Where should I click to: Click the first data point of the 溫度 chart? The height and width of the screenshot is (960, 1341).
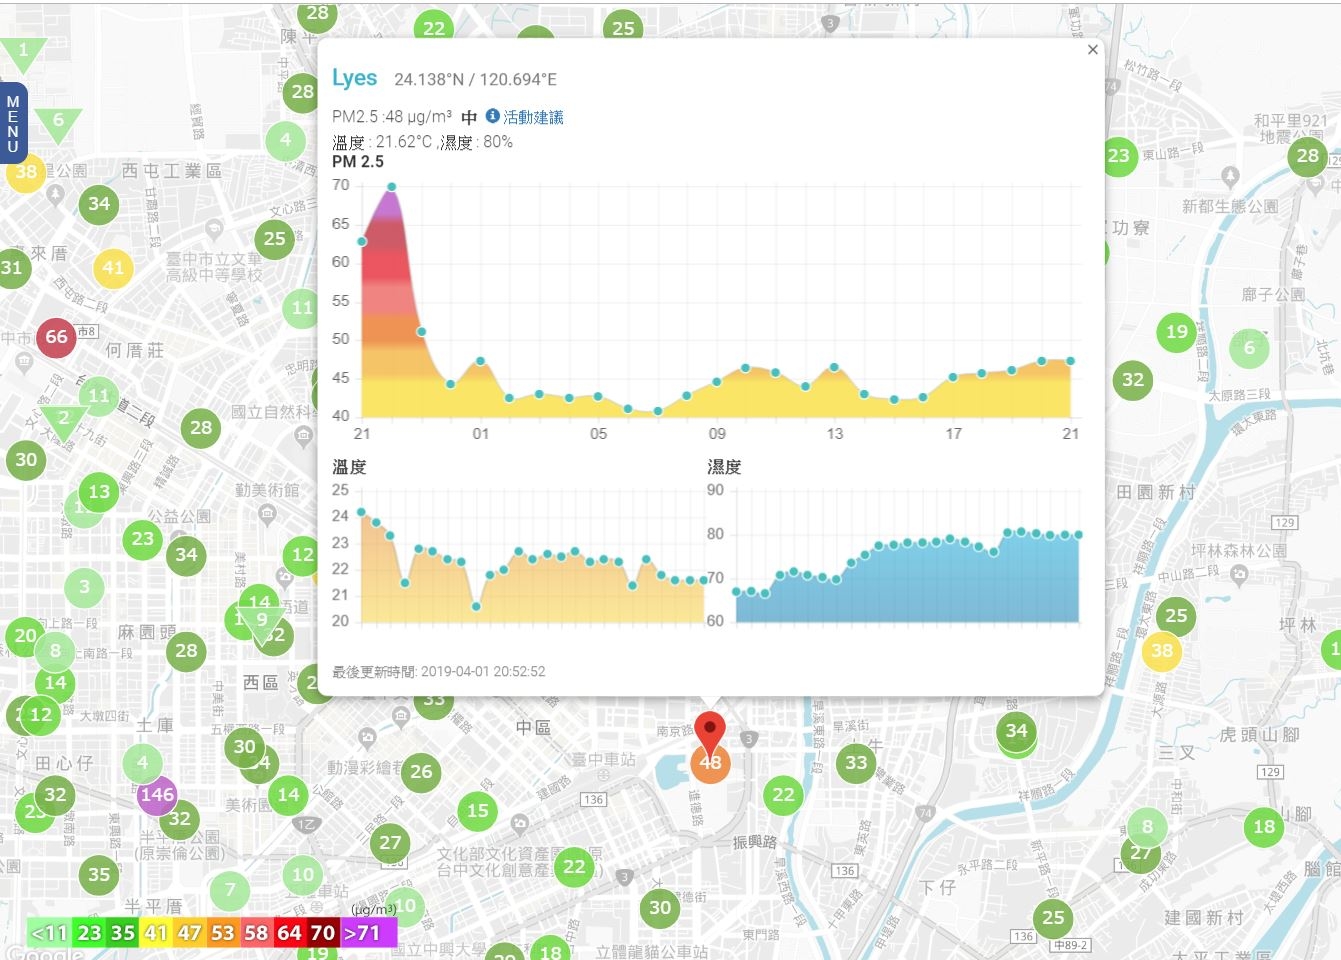coord(361,512)
